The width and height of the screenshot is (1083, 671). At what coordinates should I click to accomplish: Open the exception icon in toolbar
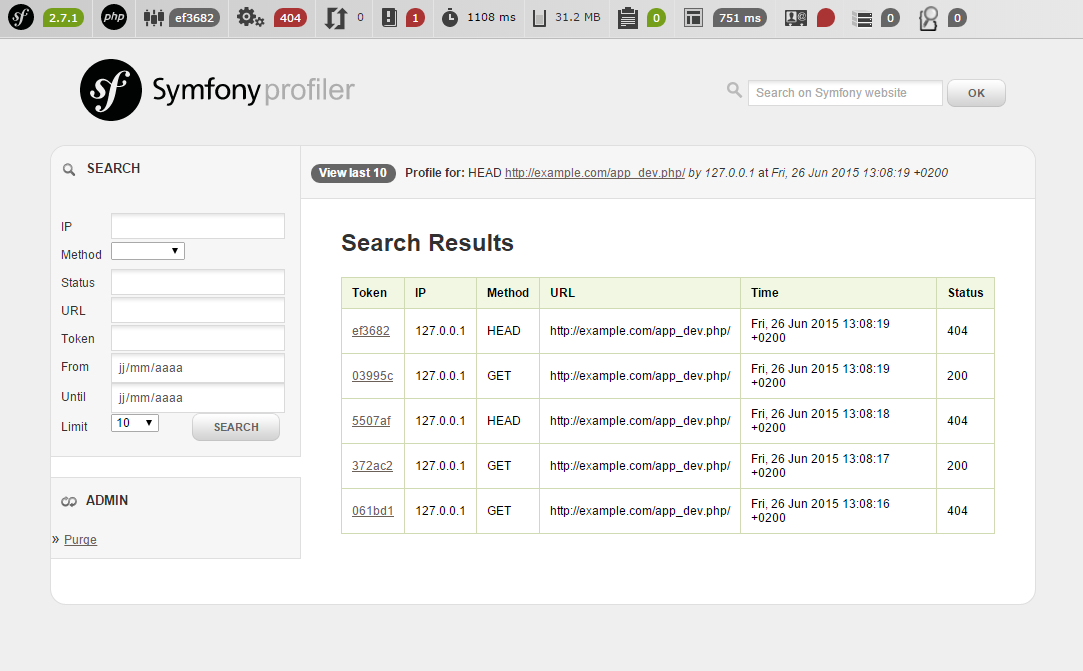[390, 17]
